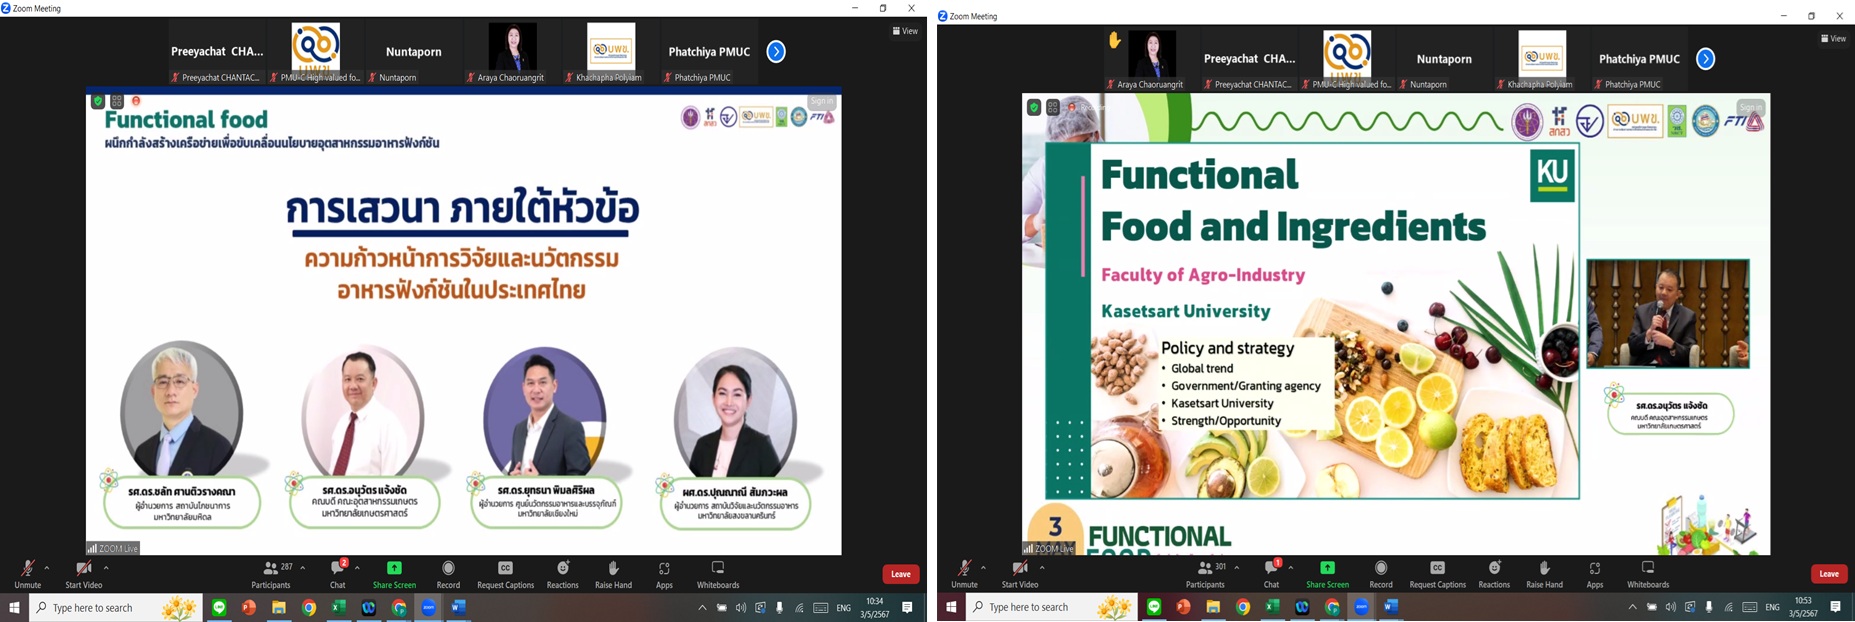This screenshot has width=1855, height=622.
Task: Click green encryption shield in right window
Action: pyautogui.click(x=1034, y=107)
